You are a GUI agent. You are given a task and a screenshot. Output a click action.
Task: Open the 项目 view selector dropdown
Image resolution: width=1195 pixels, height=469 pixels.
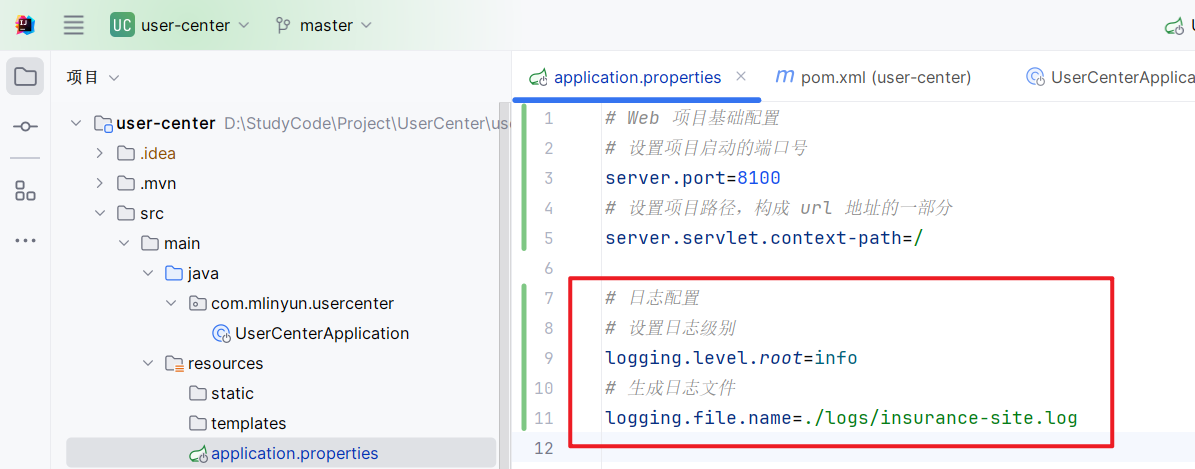tap(93, 77)
